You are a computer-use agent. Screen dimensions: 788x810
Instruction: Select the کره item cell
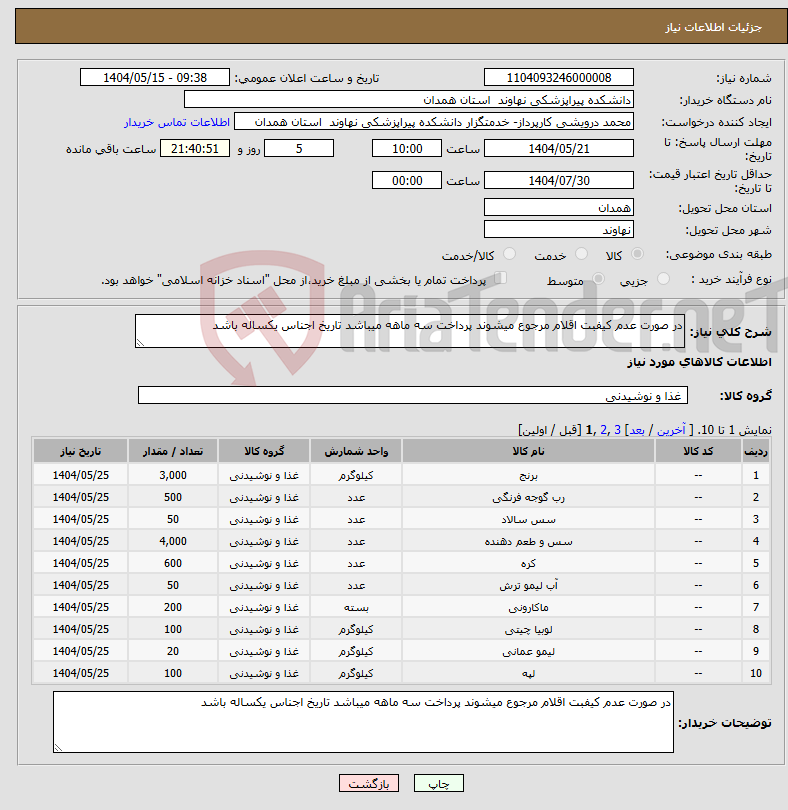point(528,563)
